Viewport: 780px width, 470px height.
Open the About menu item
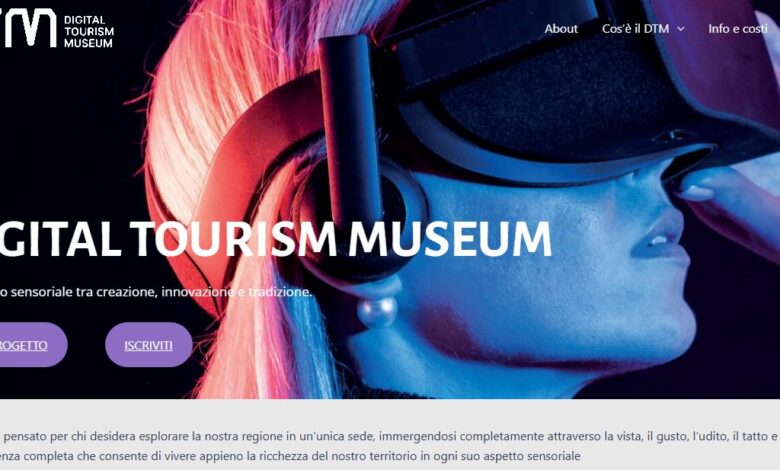pos(561,29)
